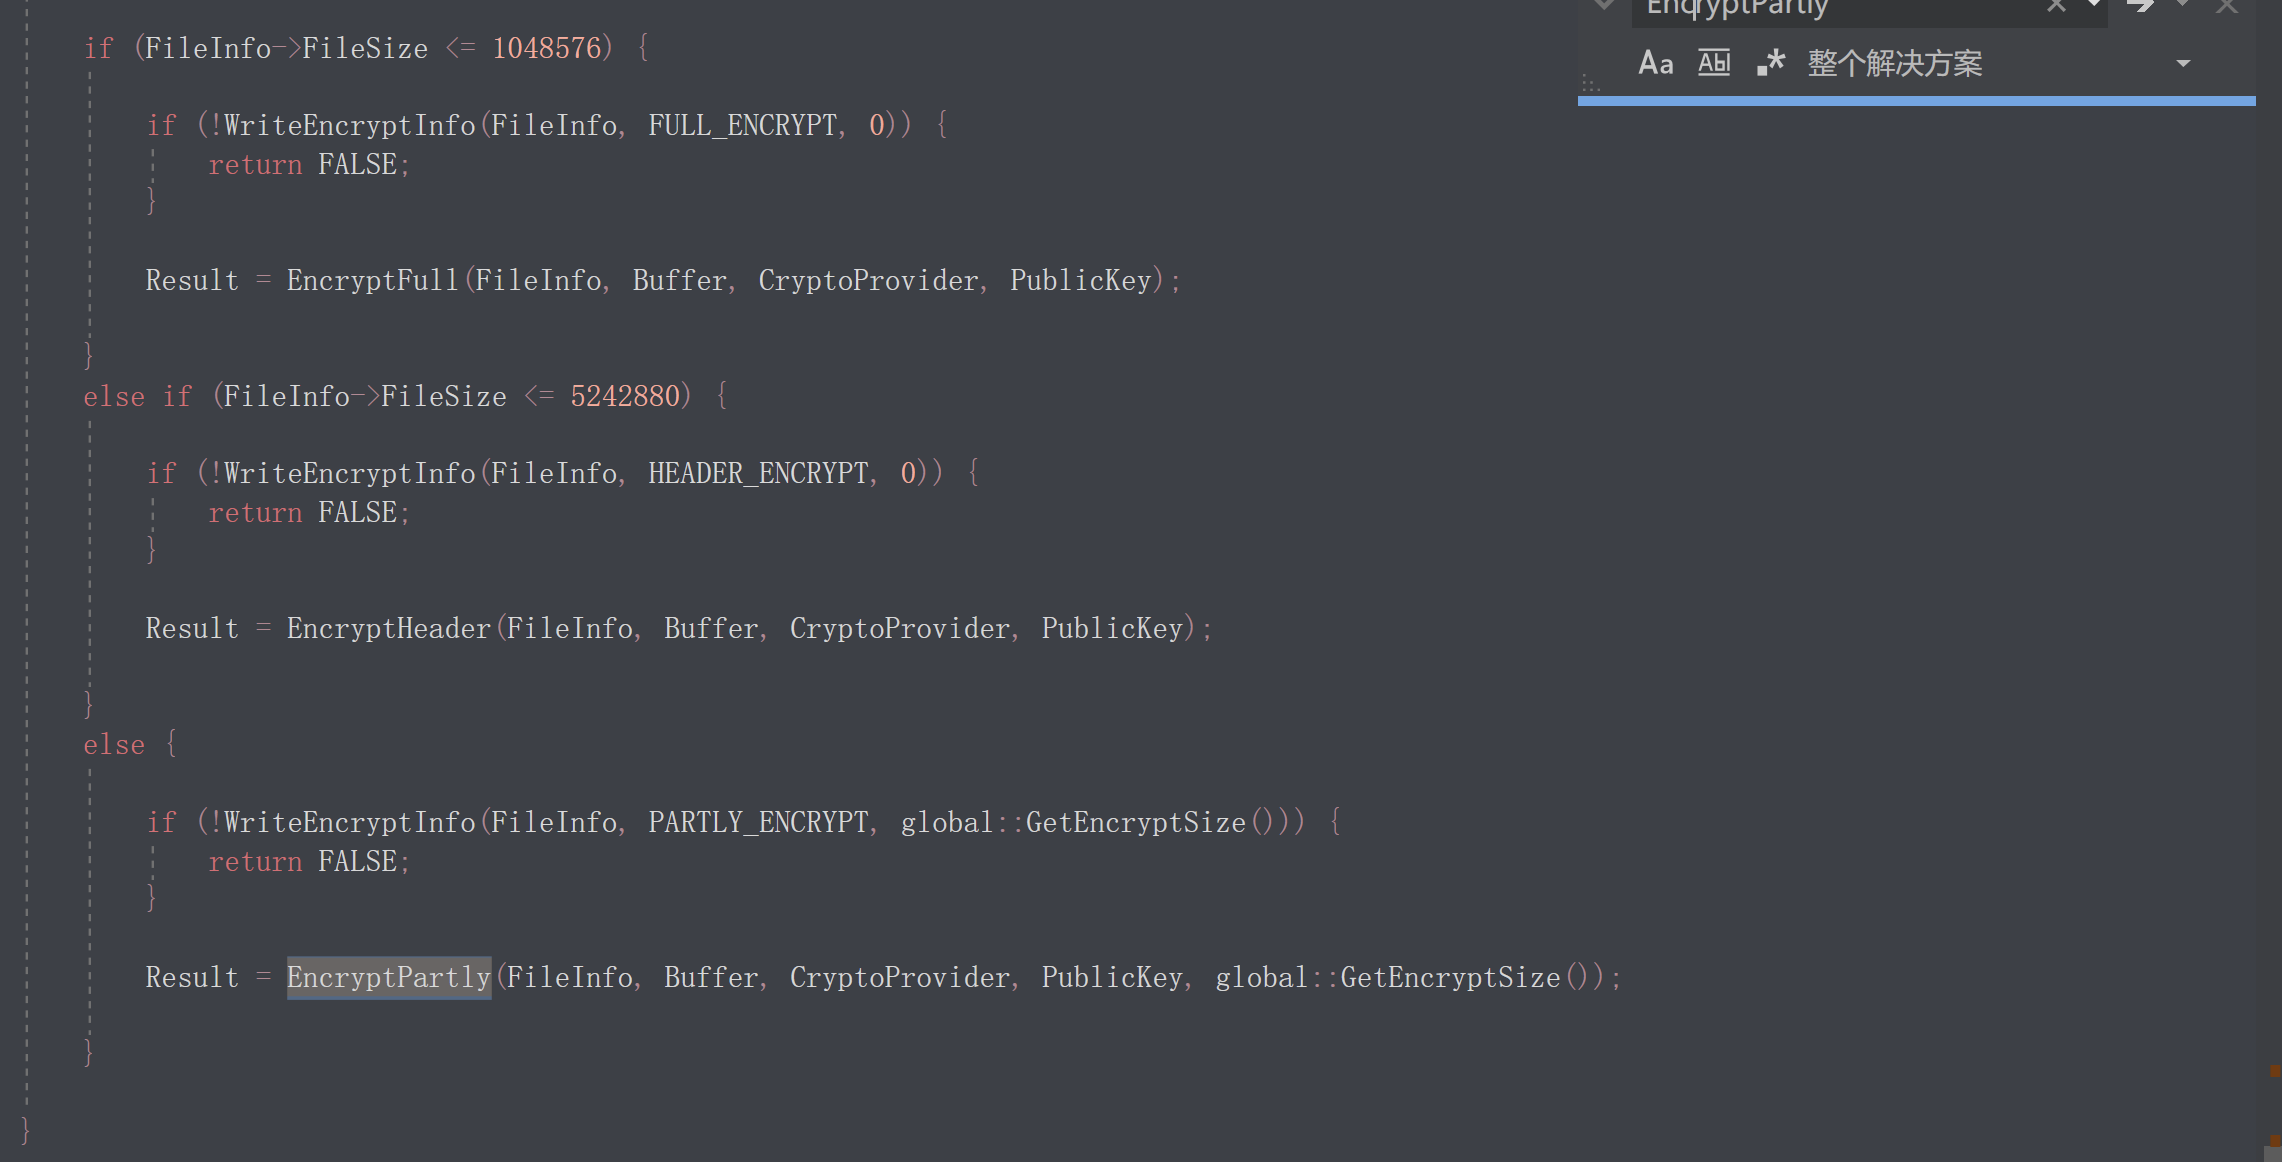Place cursor on EncryptHeader function call
This screenshot has width=2282, height=1162.
[x=389, y=628]
